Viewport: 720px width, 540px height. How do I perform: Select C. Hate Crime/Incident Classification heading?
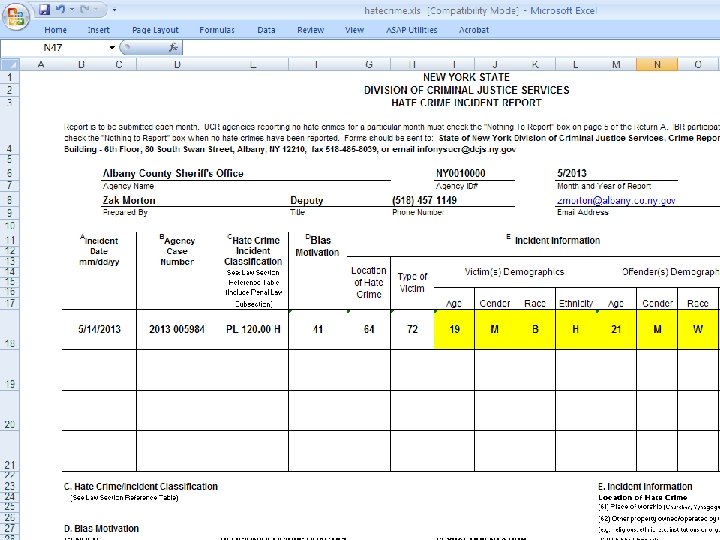[141, 486]
